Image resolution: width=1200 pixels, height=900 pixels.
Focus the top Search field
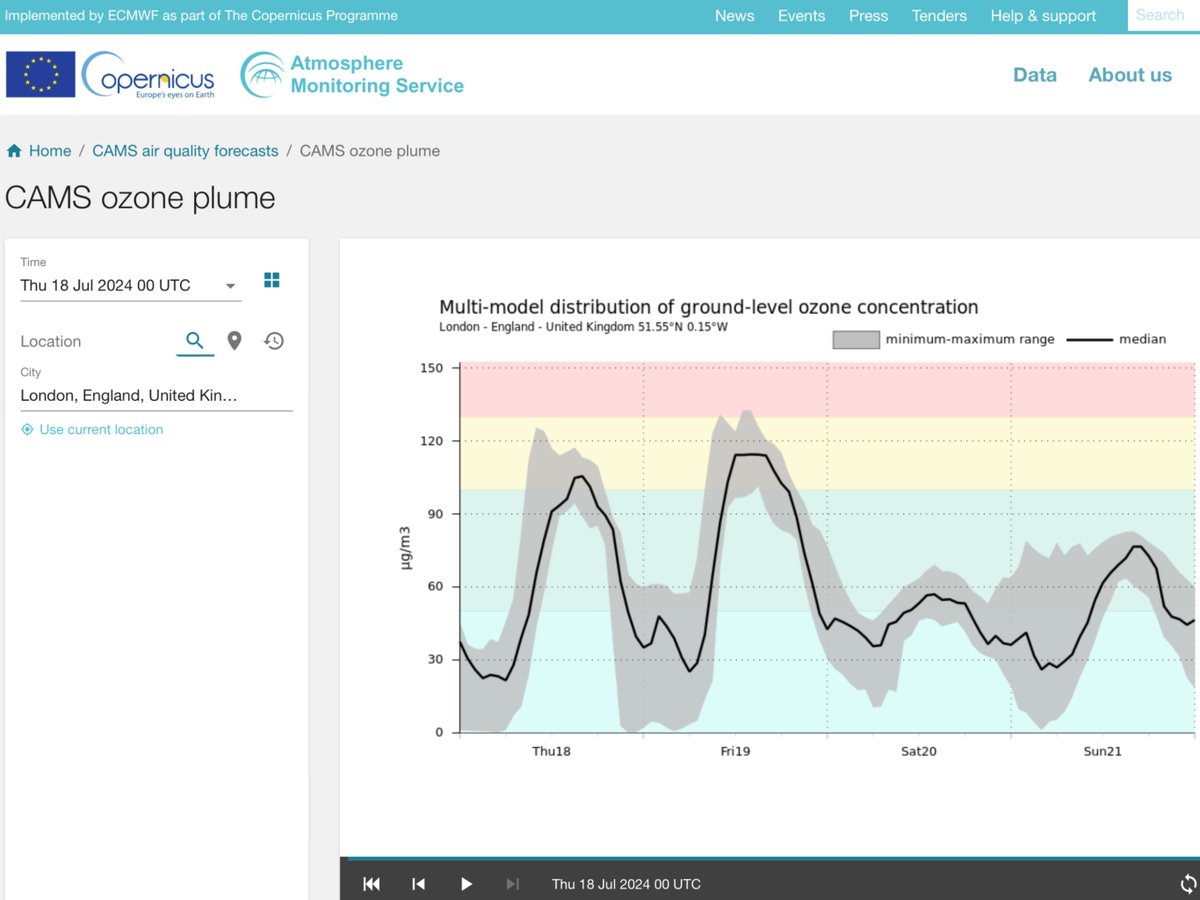(x=1164, y=15)
